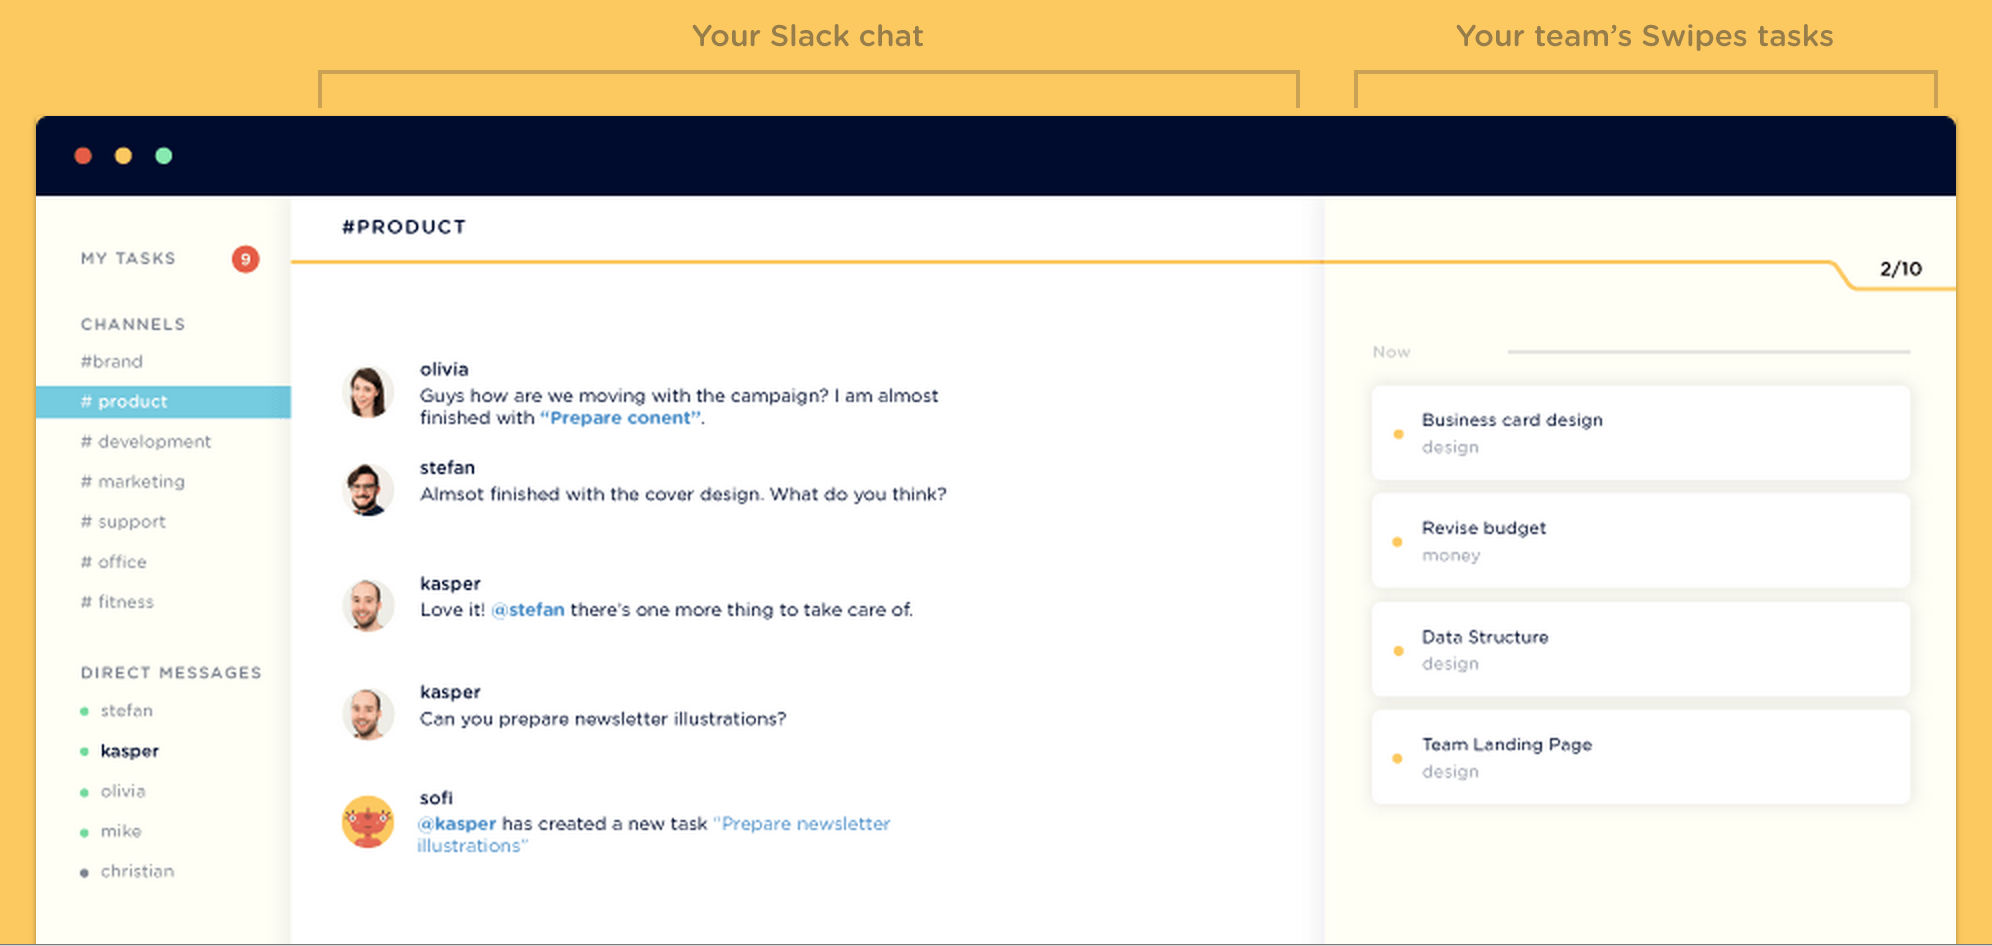This screenshot has height=946, width=1992.
Task: Click the @stefan mention in kasper's message
Action: pos(528,610)
